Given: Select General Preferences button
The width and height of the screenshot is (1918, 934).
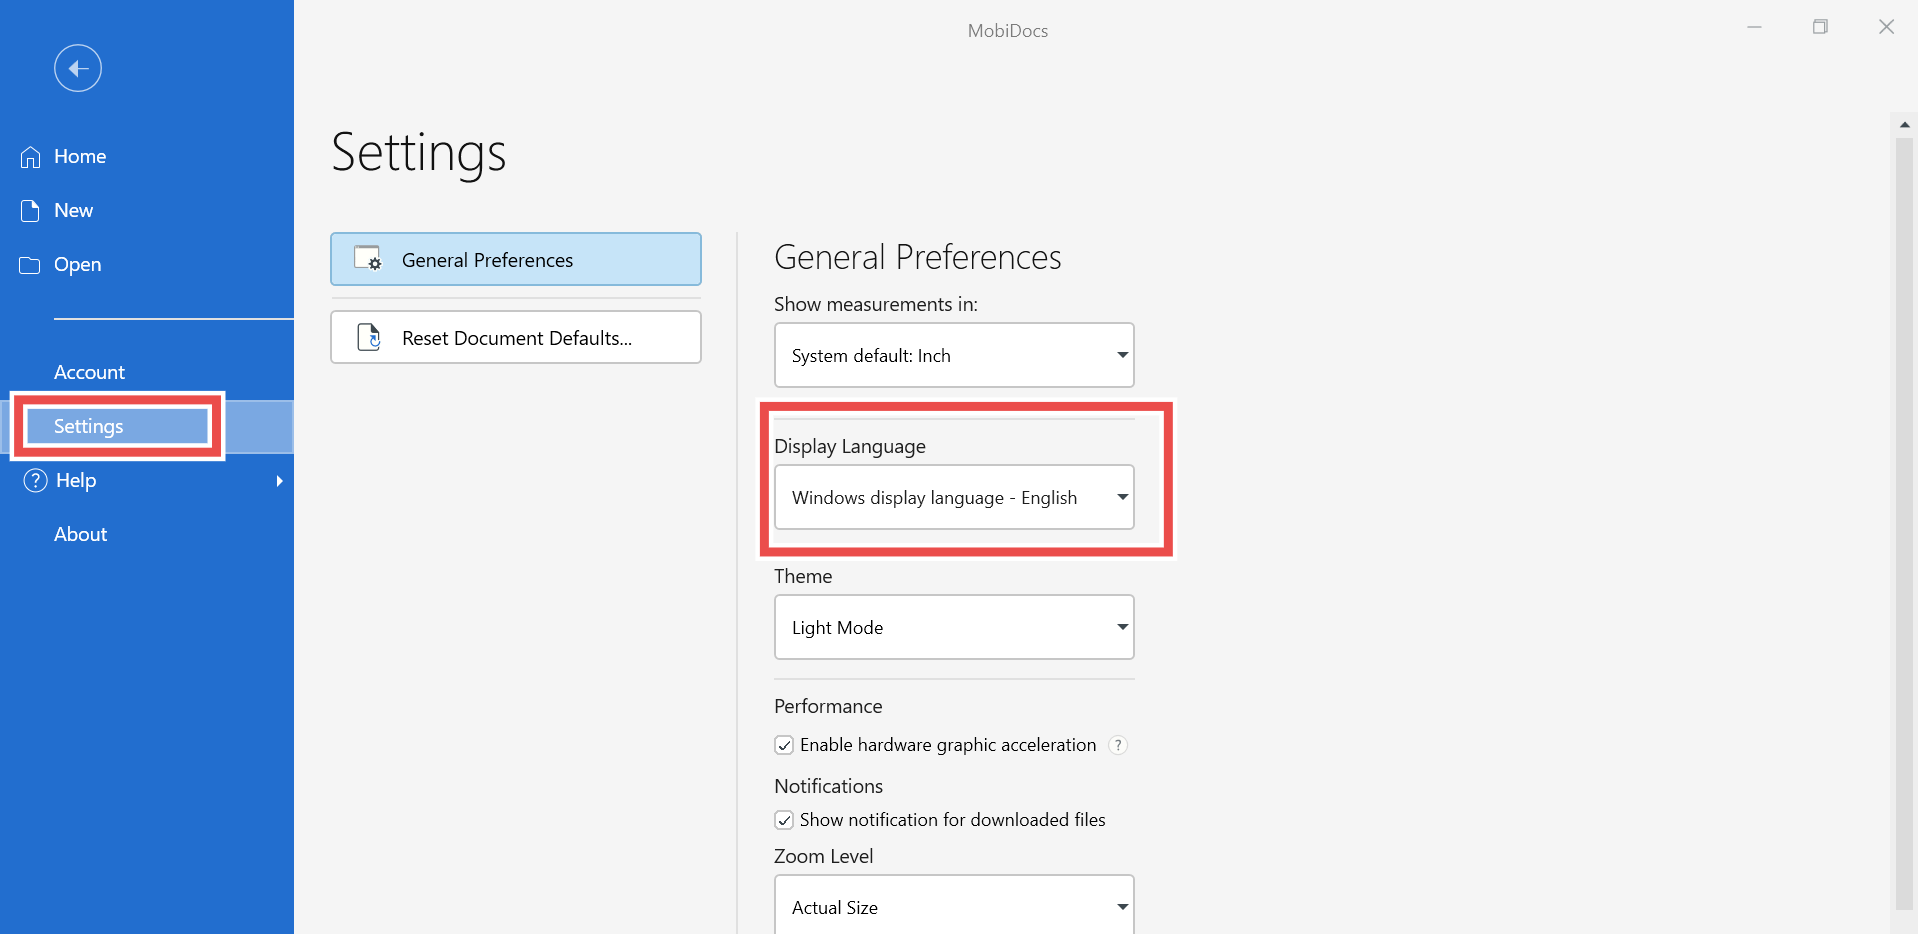Looking at the screenshot, I should [516, 259].
